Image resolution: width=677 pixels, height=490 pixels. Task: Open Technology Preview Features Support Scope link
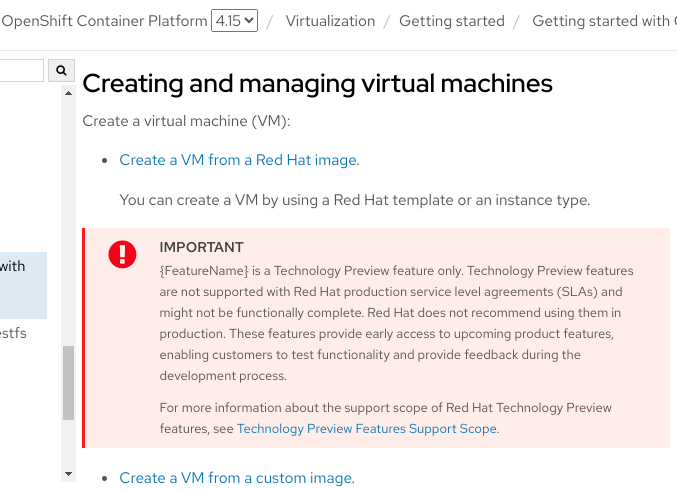point(367,429)
